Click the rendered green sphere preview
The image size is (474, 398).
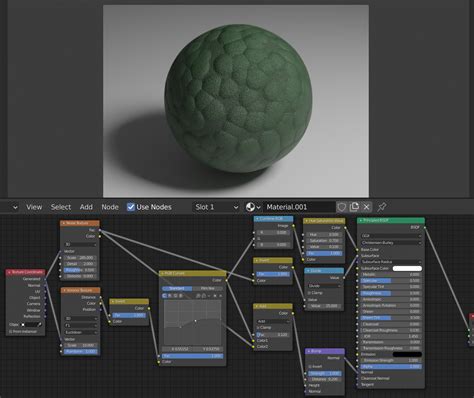click(238, 98)
